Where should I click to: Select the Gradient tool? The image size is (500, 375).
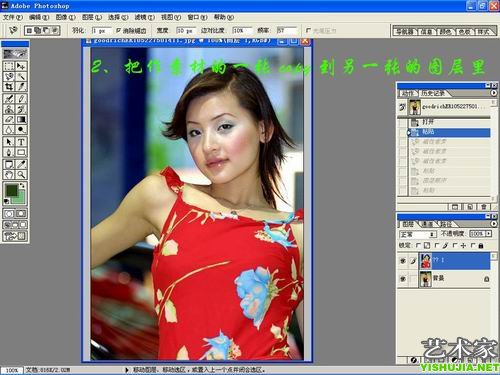pyautogui.click(x=21, y=119)
